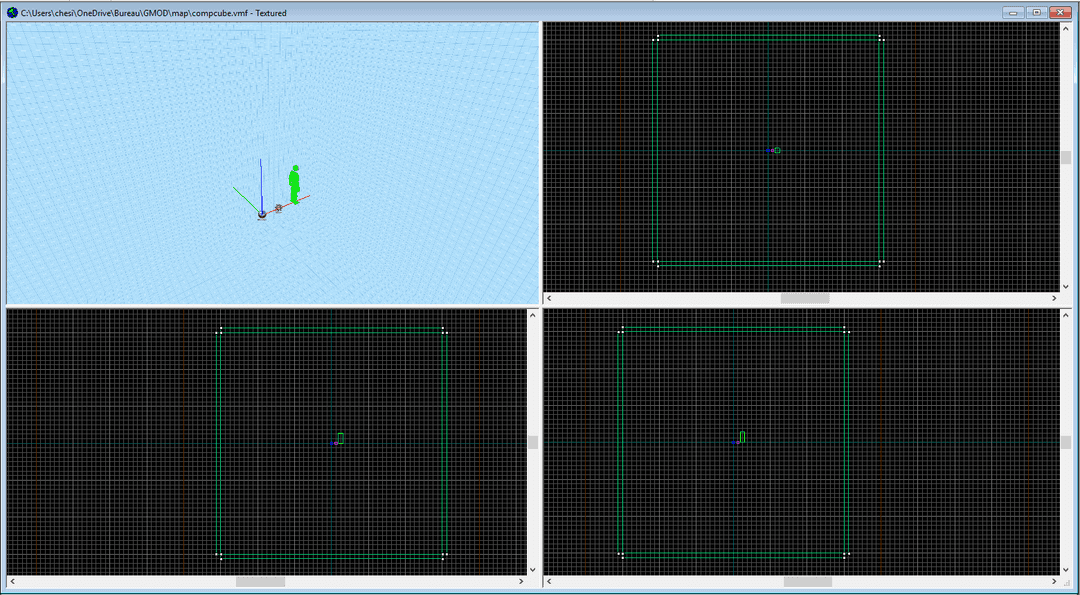The width and height of the screenshot is (1080, 595).
Task: Click the horizontal scrollbar thumb of top-right viewport
Action: [804, 299]
